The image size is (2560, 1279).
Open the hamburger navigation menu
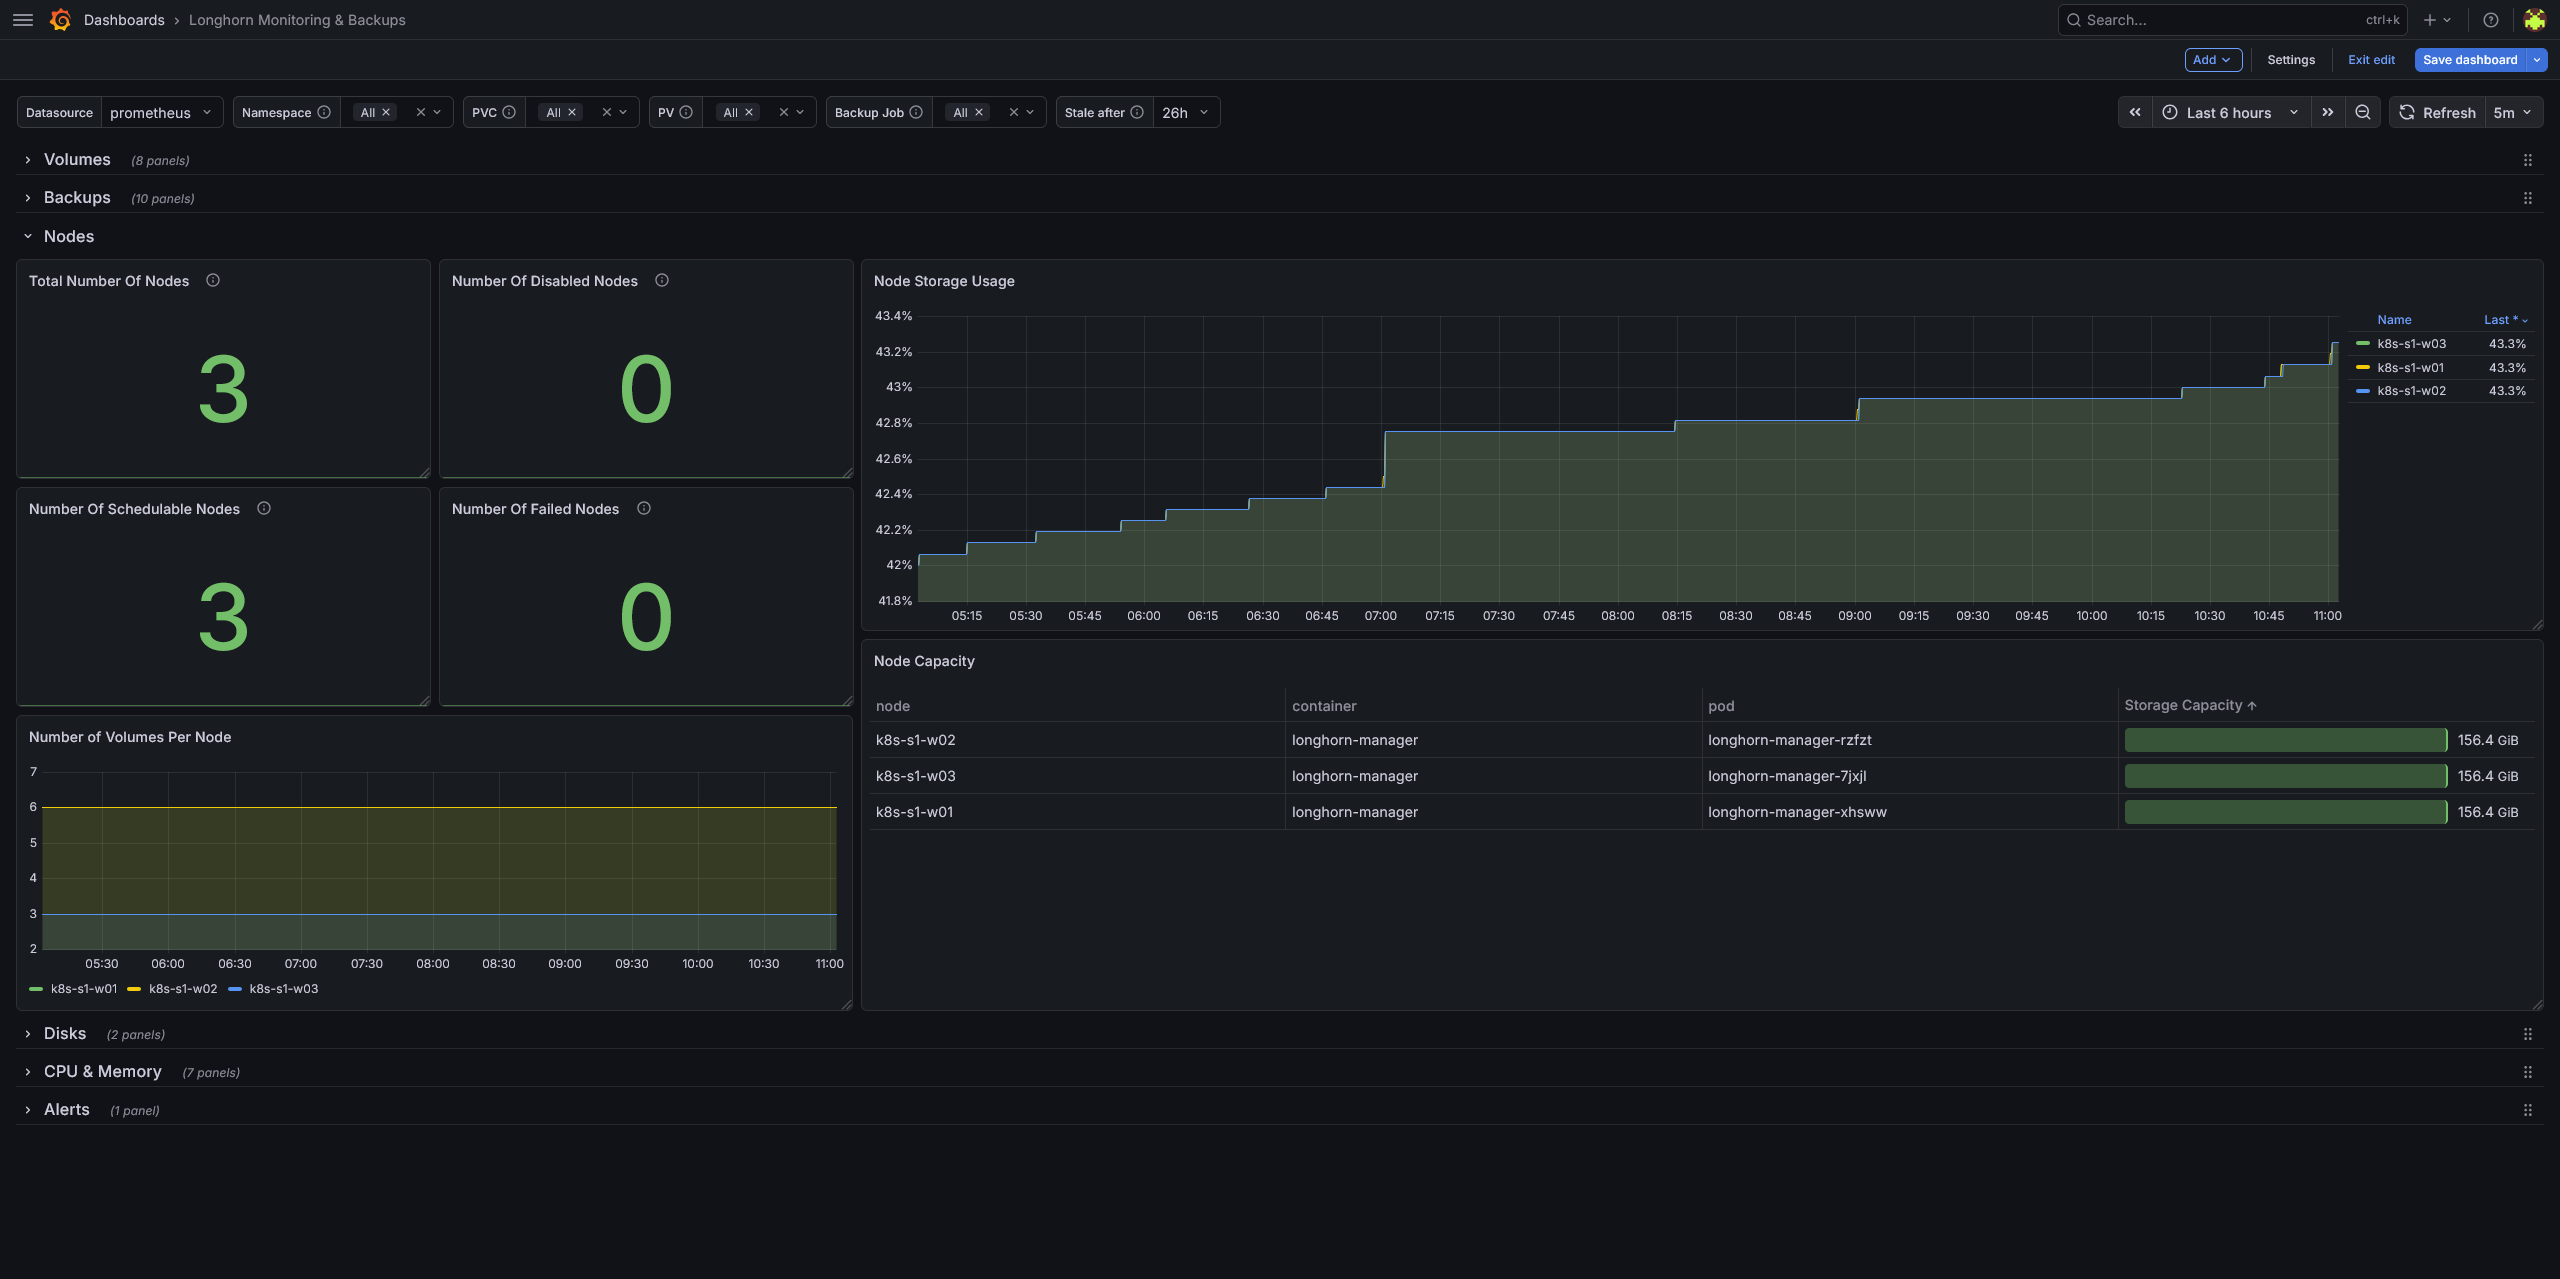pos(23,20)
